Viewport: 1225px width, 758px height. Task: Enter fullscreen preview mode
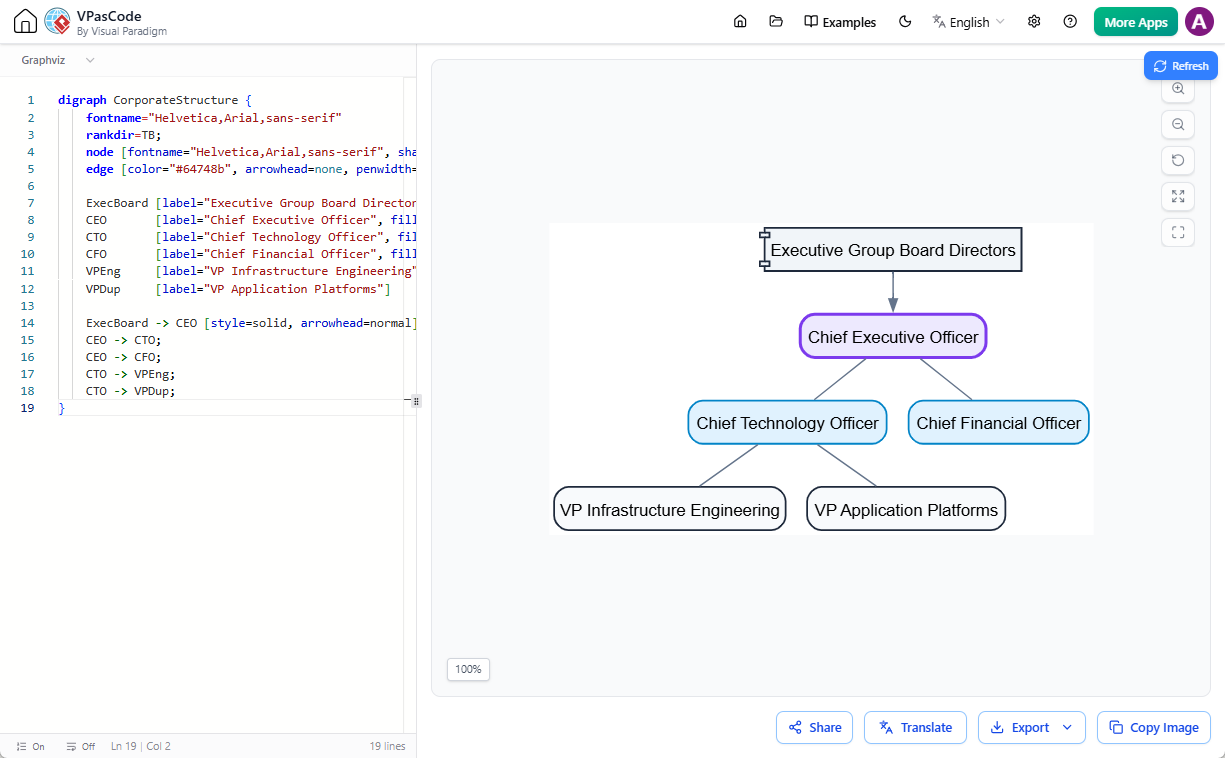1178,233
